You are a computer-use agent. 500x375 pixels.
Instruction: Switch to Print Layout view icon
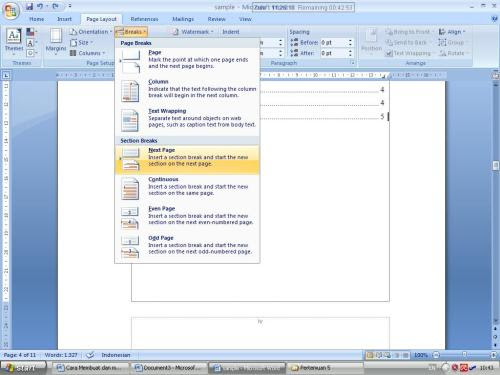pos(370,355)
